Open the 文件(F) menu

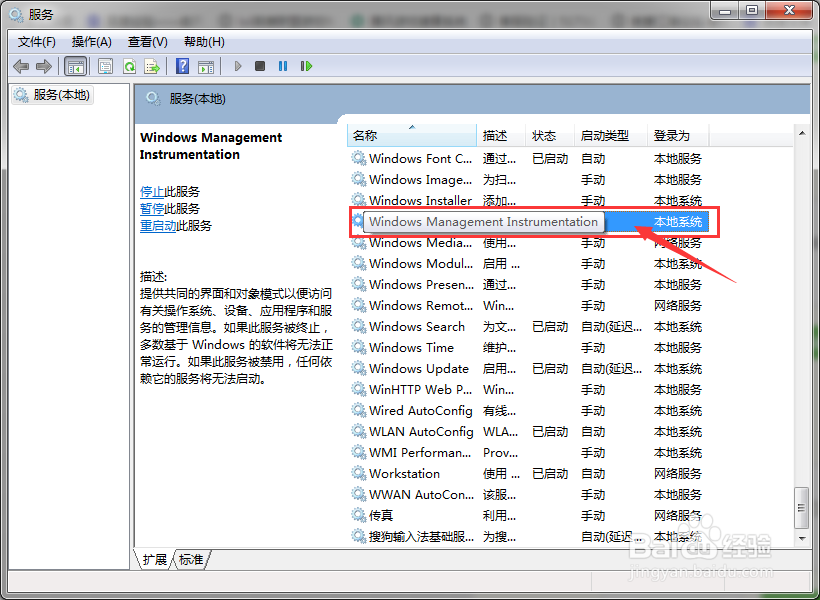37,42
